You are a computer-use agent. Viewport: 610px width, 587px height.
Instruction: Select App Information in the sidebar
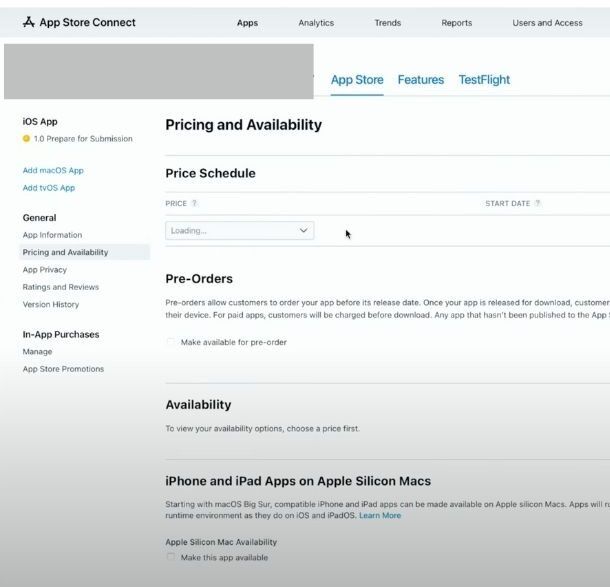point(52,235)
